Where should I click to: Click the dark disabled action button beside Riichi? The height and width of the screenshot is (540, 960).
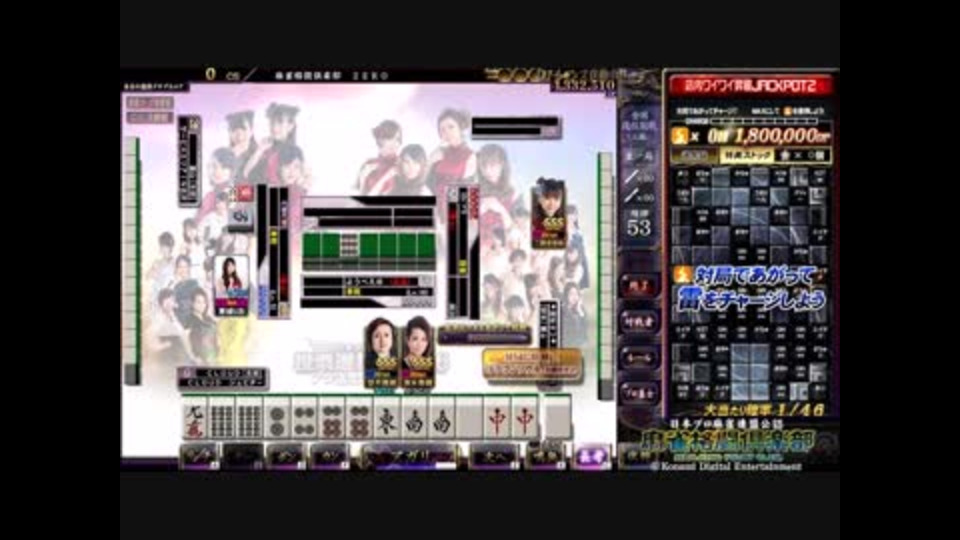click(x=243, y=457)
